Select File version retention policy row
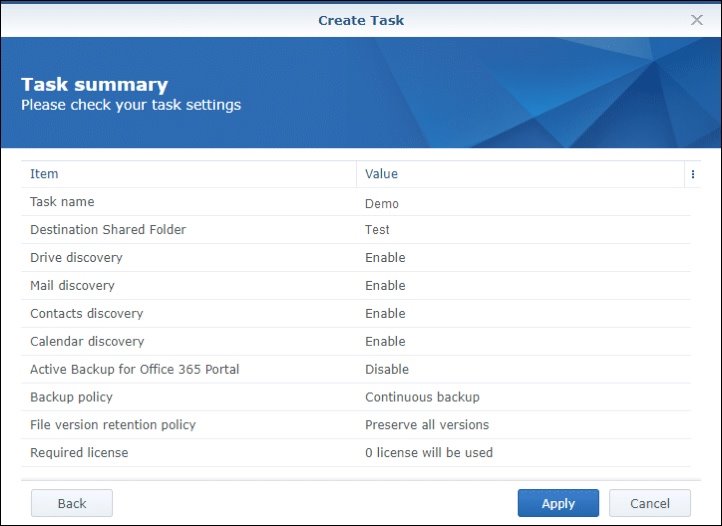The width and height of the screenshot is (722, 526). pyautogui.click(x=113, y=425)
